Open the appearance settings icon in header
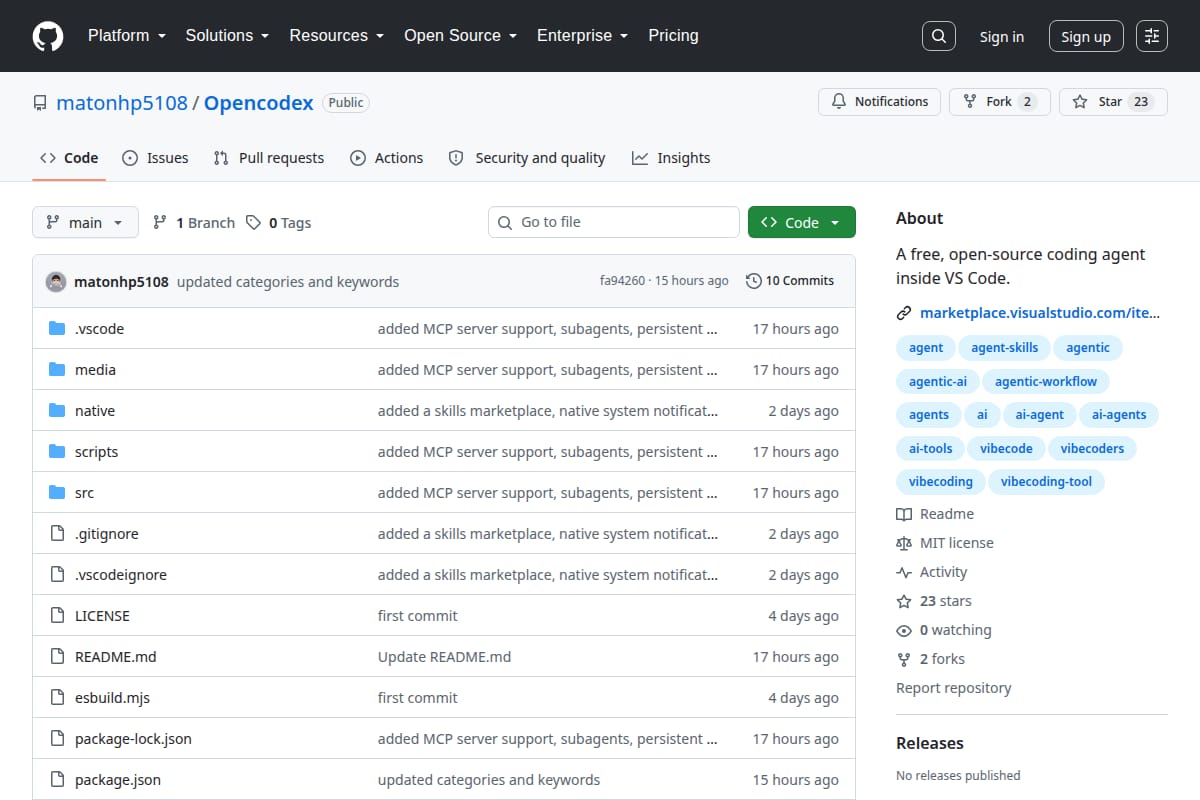 (x=1152, y=36)
